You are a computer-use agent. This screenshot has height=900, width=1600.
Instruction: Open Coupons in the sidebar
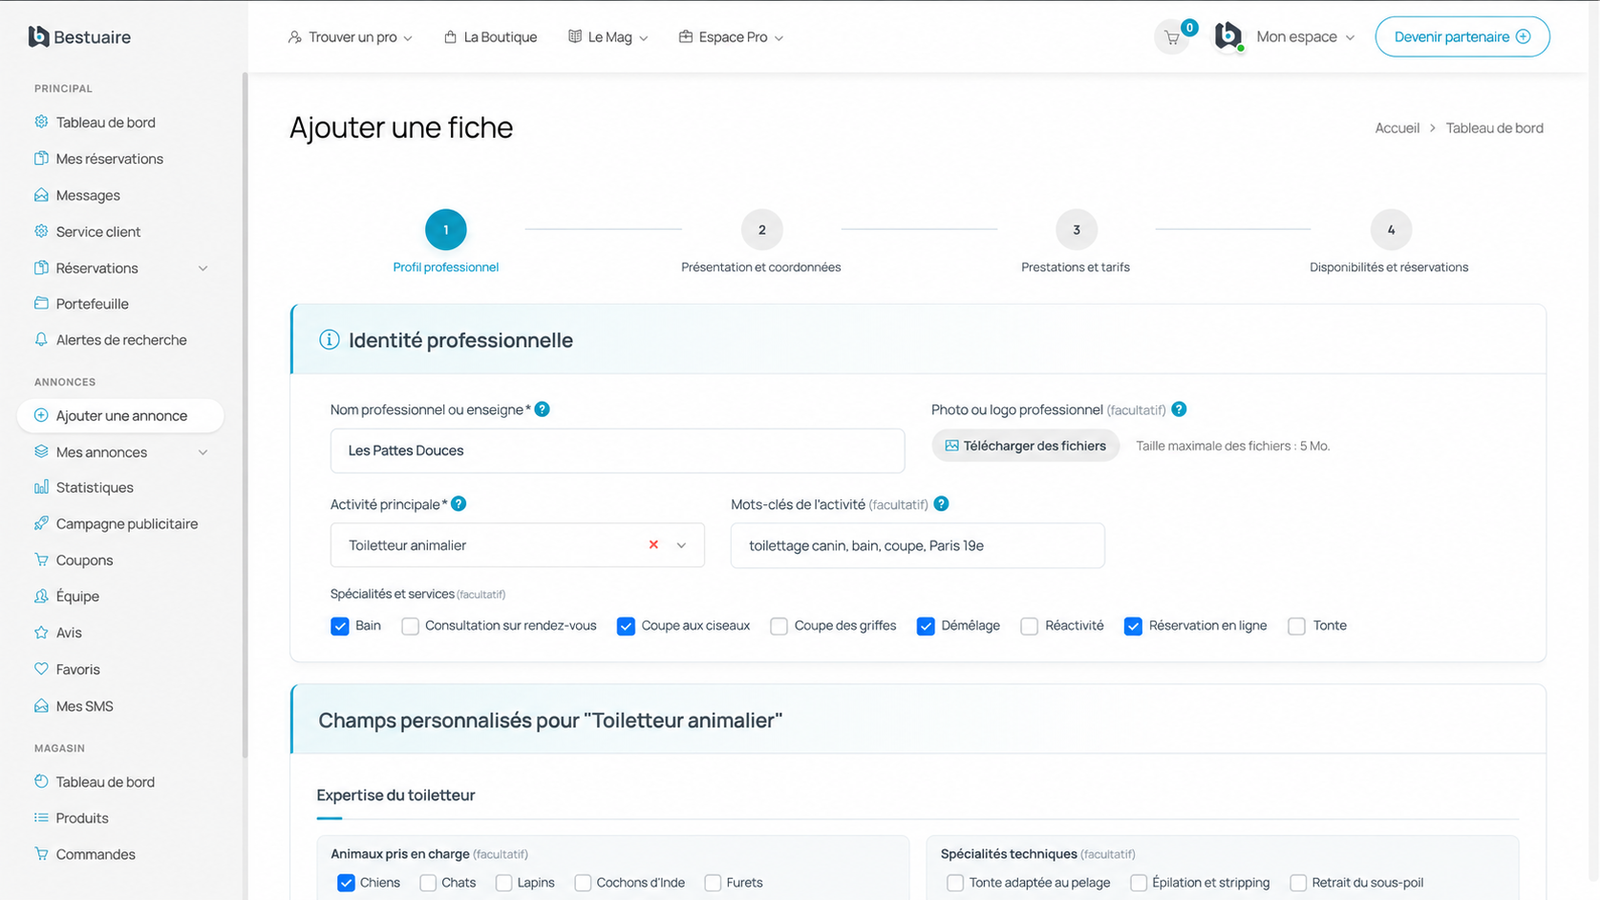click(84, 561)
